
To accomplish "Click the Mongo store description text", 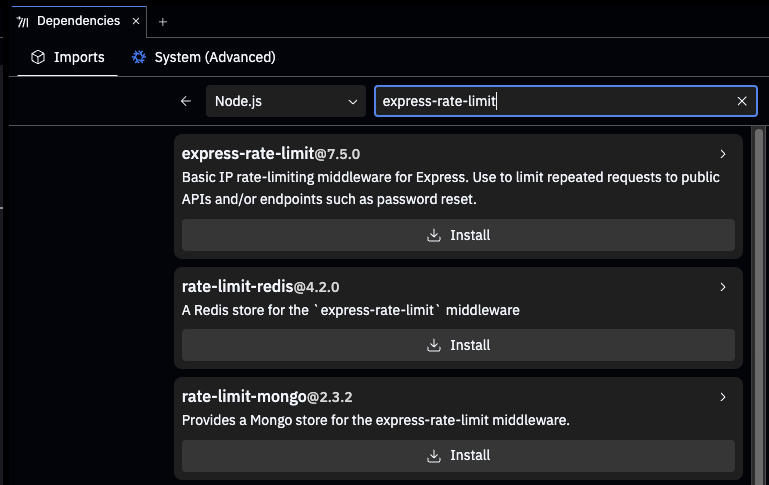I will point(376,421).
